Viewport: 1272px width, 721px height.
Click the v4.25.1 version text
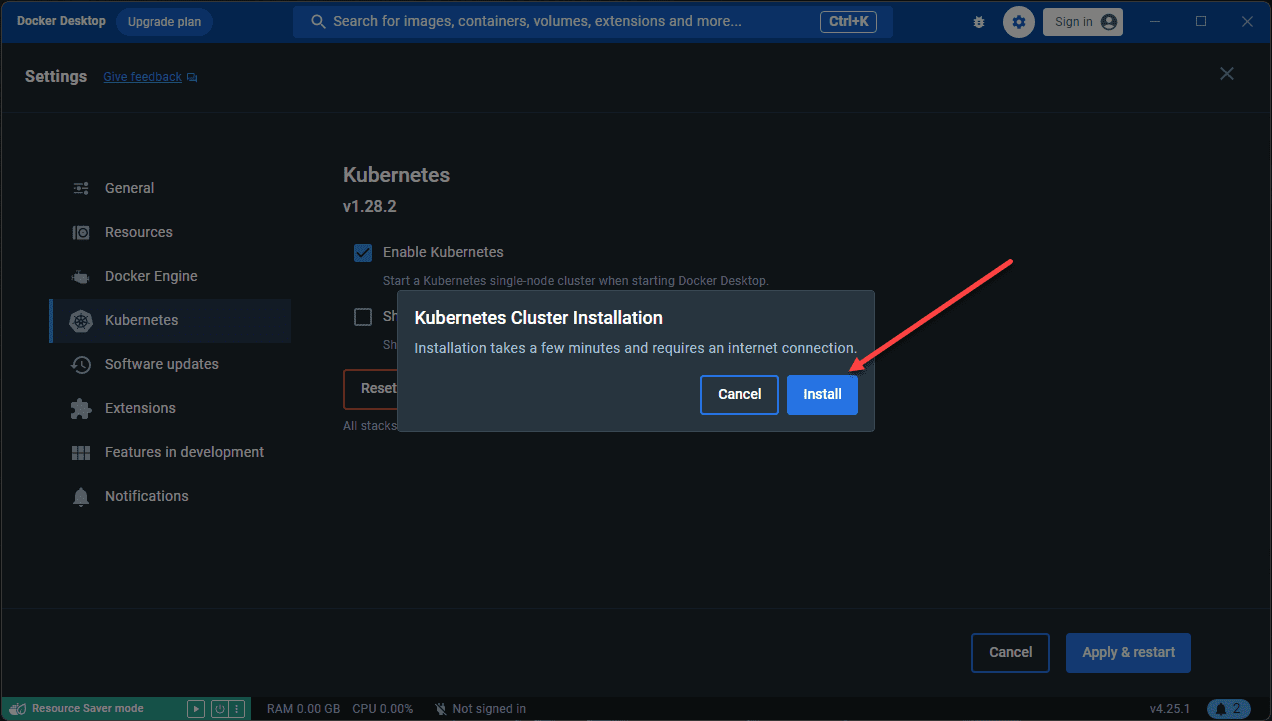1170,709
